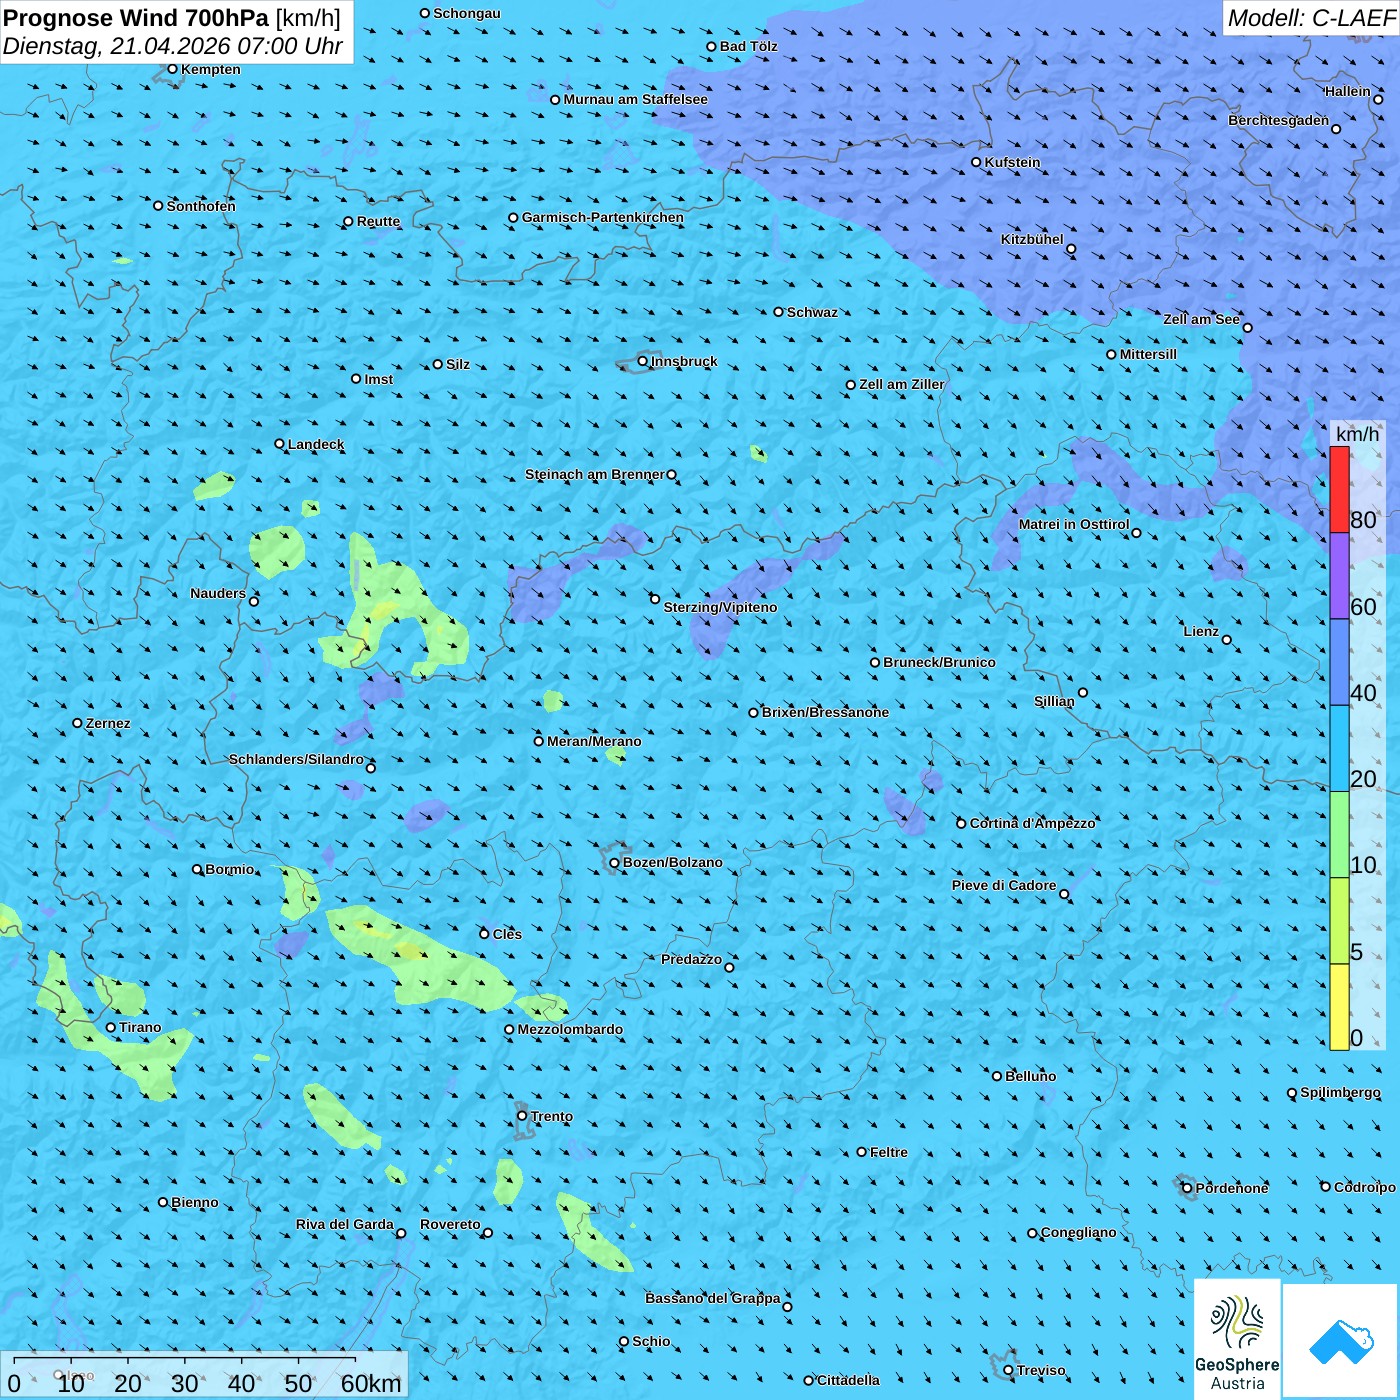The image size is (1400, 1400).
Task: Click the 'Sillian' label
Action: [x=1054, y=701]
